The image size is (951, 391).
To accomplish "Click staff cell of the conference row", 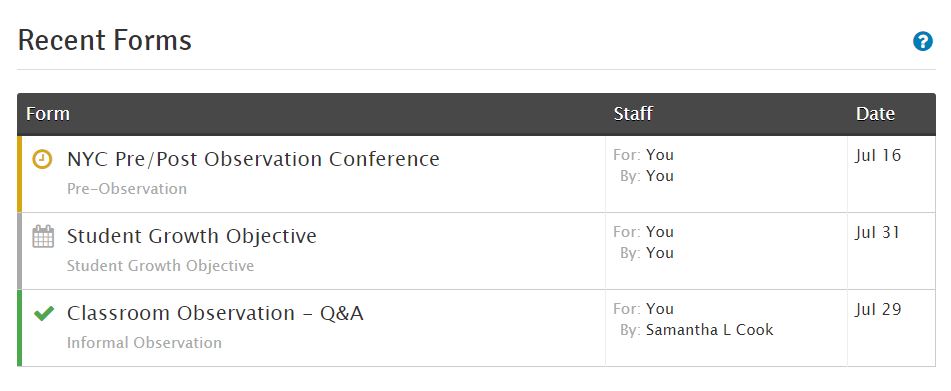I will [726, 174].
